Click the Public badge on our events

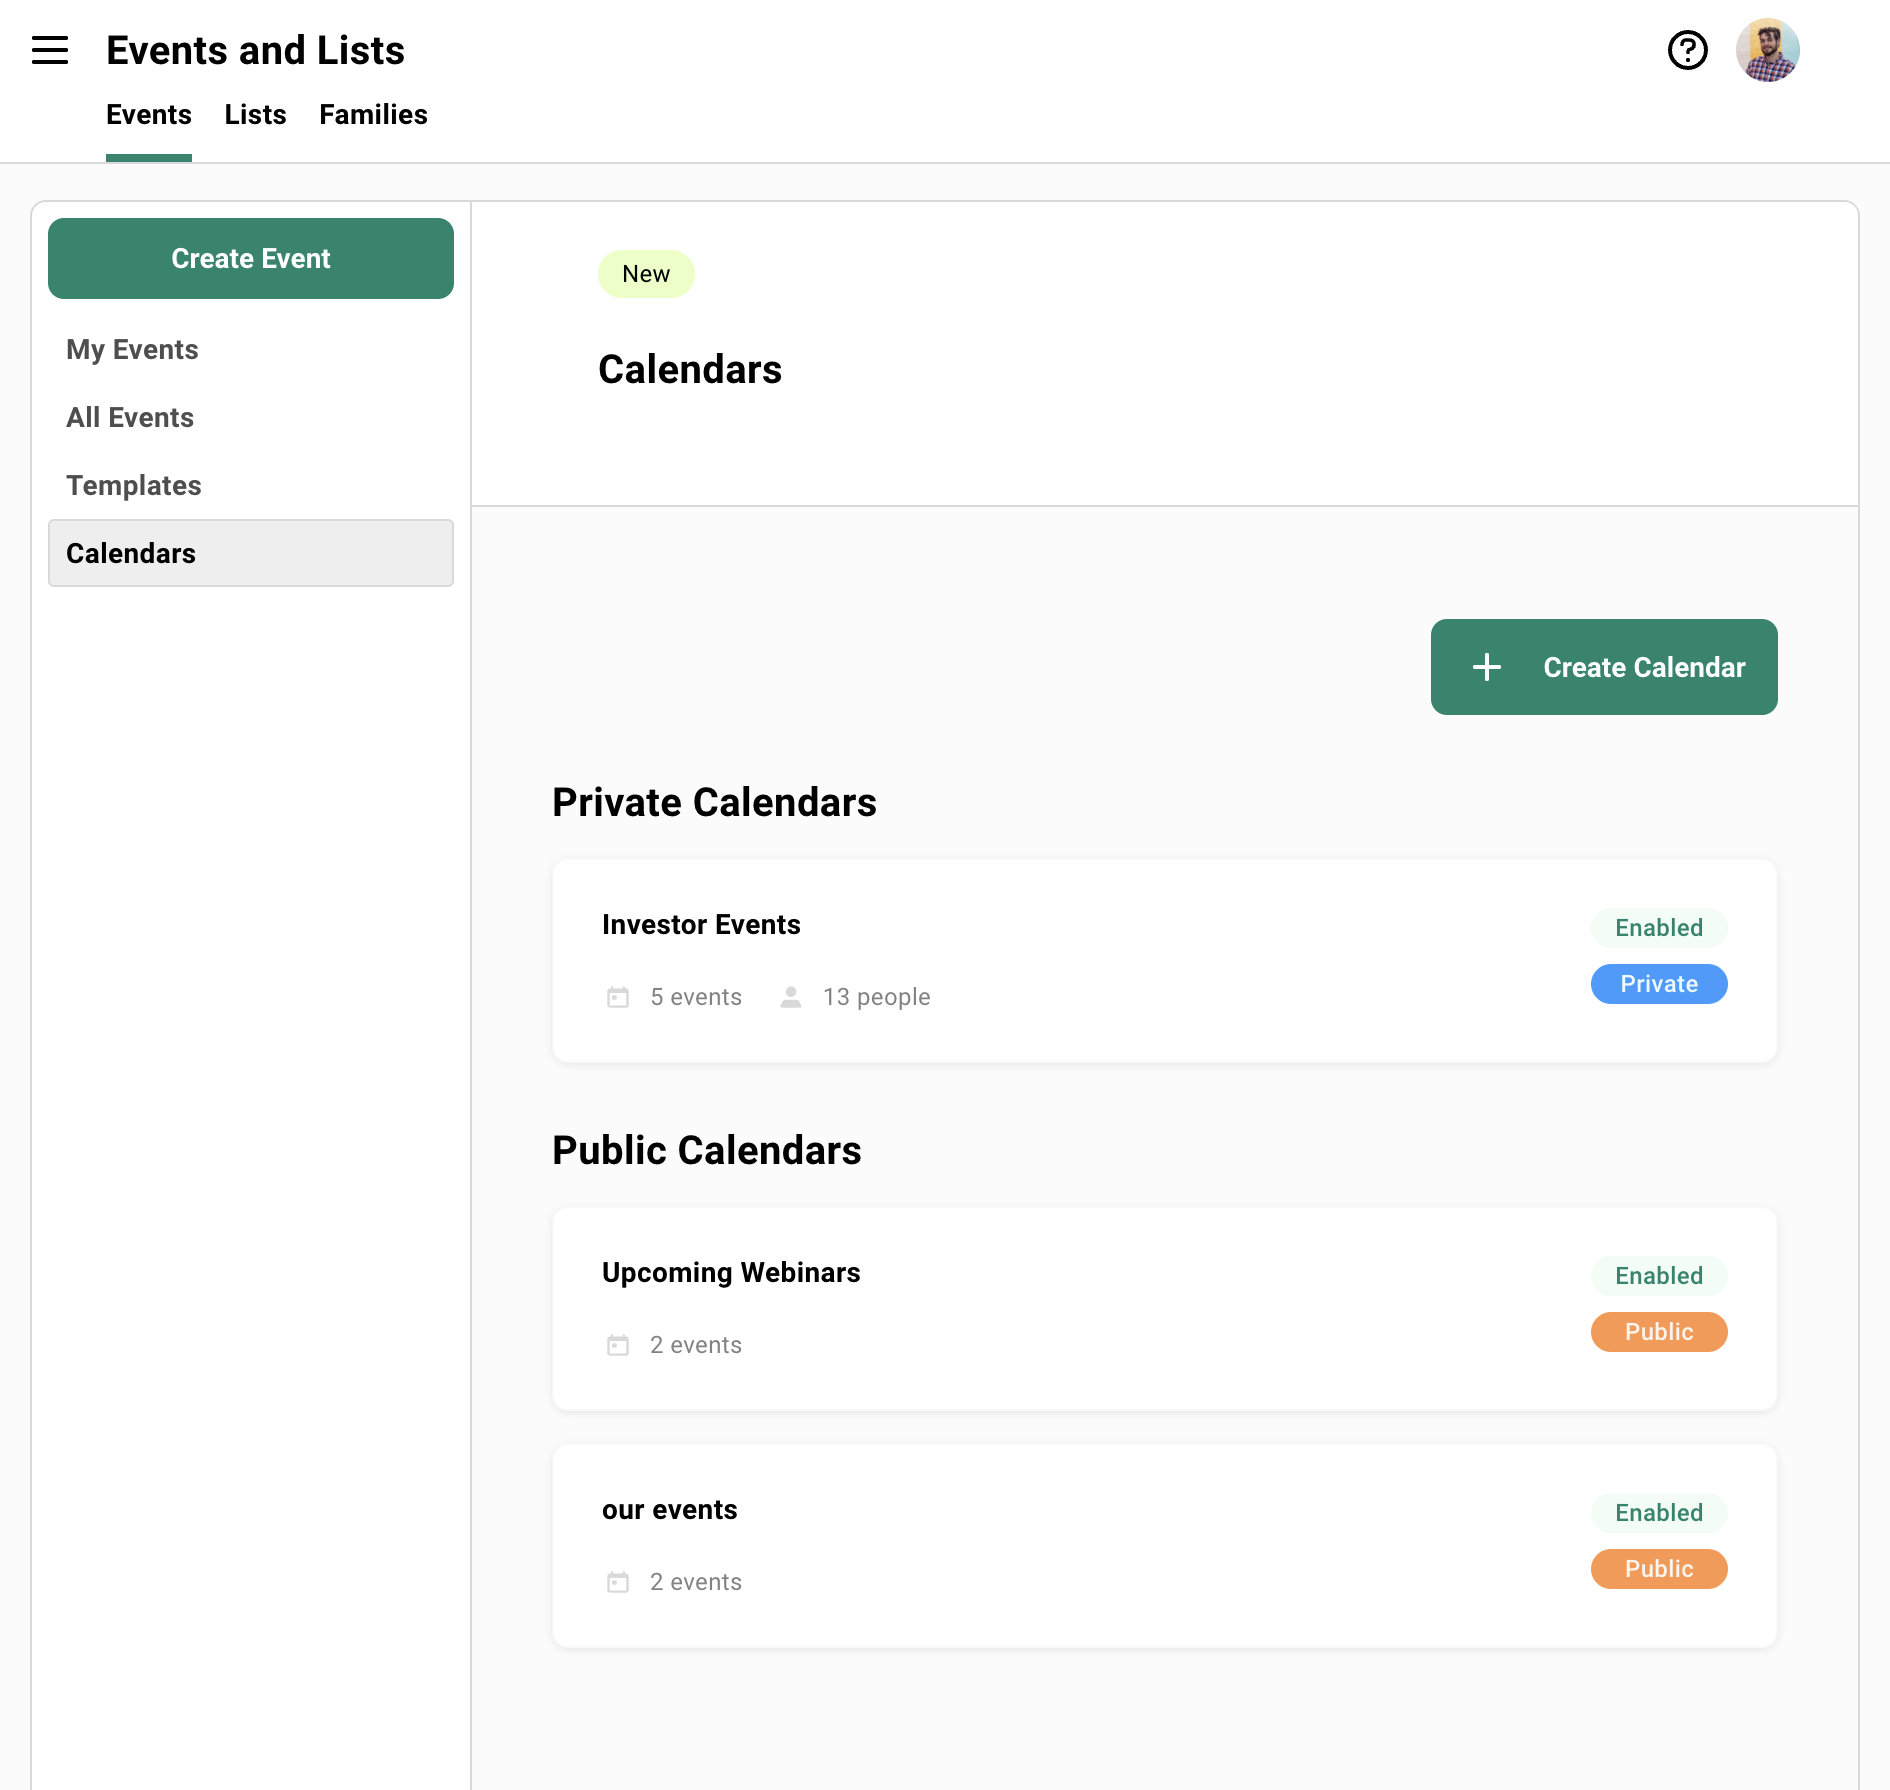[1658, 1568]
